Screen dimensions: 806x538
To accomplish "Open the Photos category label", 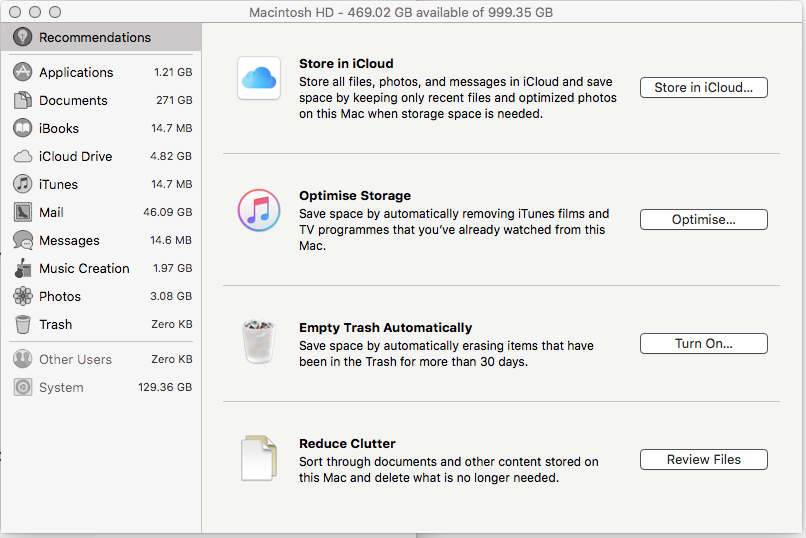I will click(x=60, y=296).
